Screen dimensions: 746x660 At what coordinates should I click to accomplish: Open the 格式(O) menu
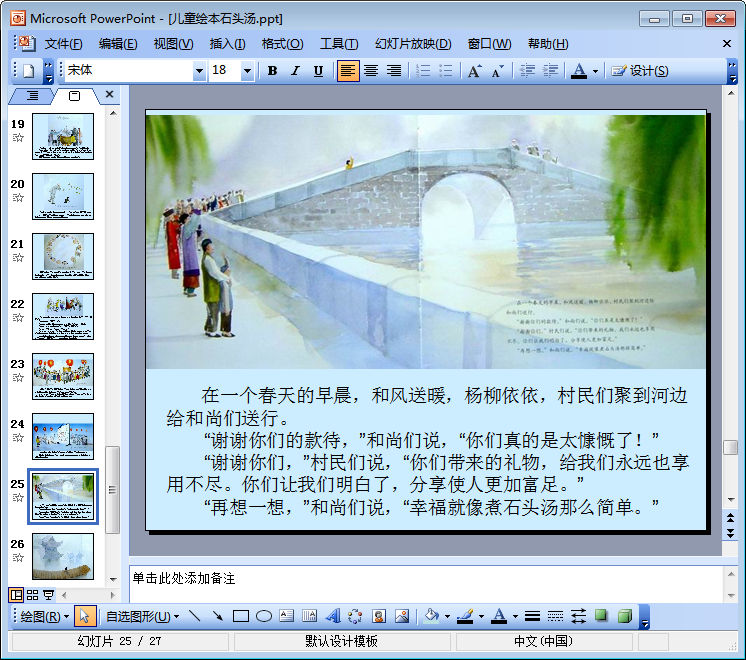pyautogui.click(x=282, y=44)
